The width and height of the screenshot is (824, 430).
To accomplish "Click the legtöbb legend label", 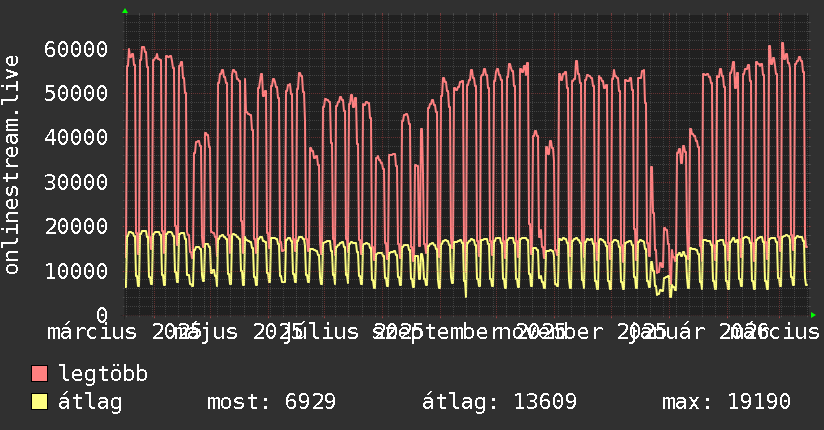I will (103, 374).
